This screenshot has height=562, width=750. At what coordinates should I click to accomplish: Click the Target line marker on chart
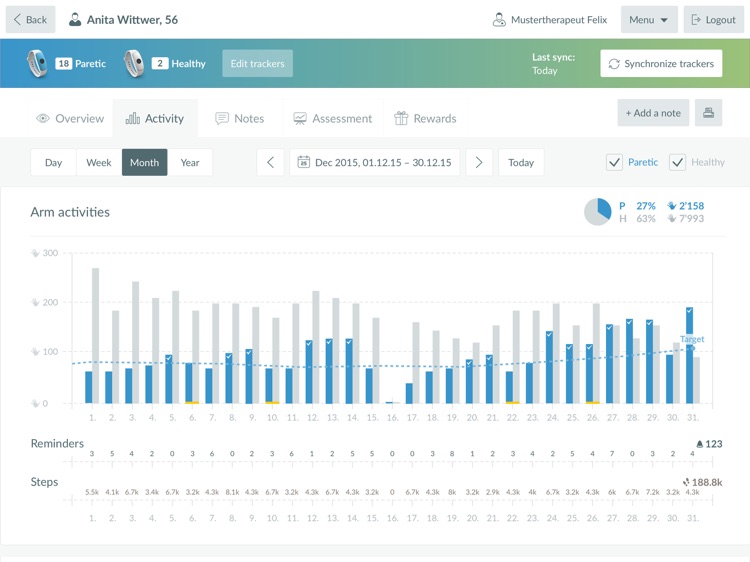692,340
